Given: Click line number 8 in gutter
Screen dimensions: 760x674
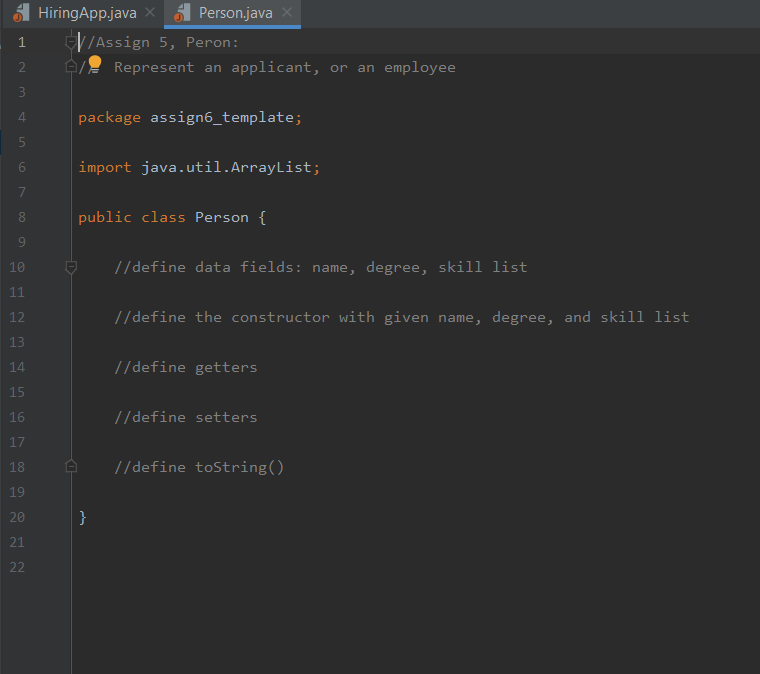Looking at the screenshot, I should pos(22,217).
